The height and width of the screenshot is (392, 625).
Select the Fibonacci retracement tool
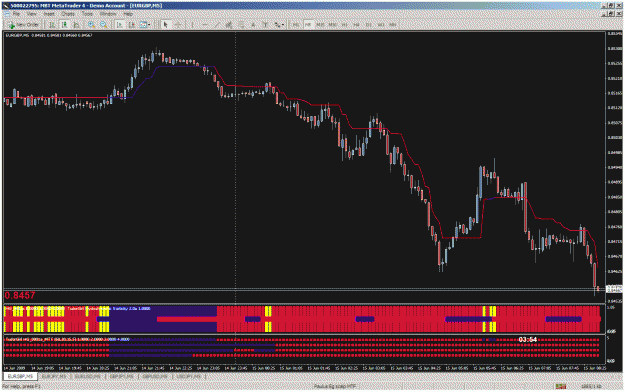coord(241,25)
